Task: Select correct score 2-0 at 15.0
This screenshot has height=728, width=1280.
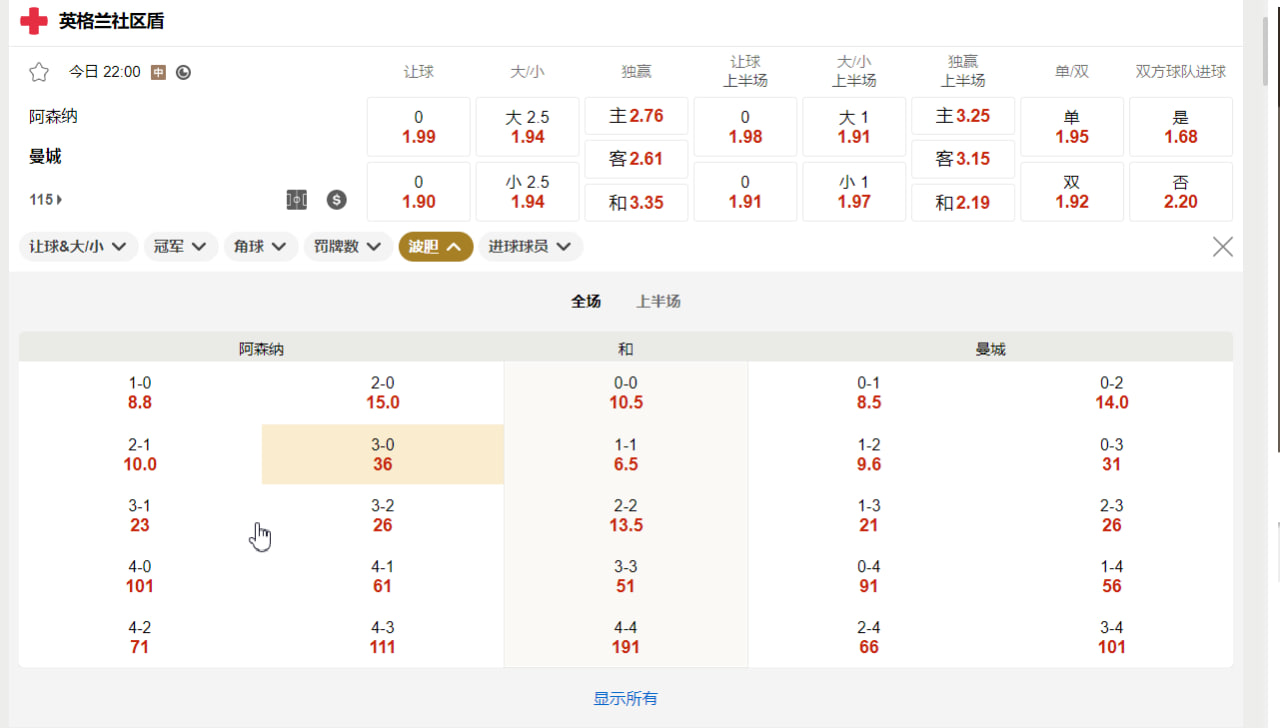Action: click(x=383, y=393)
